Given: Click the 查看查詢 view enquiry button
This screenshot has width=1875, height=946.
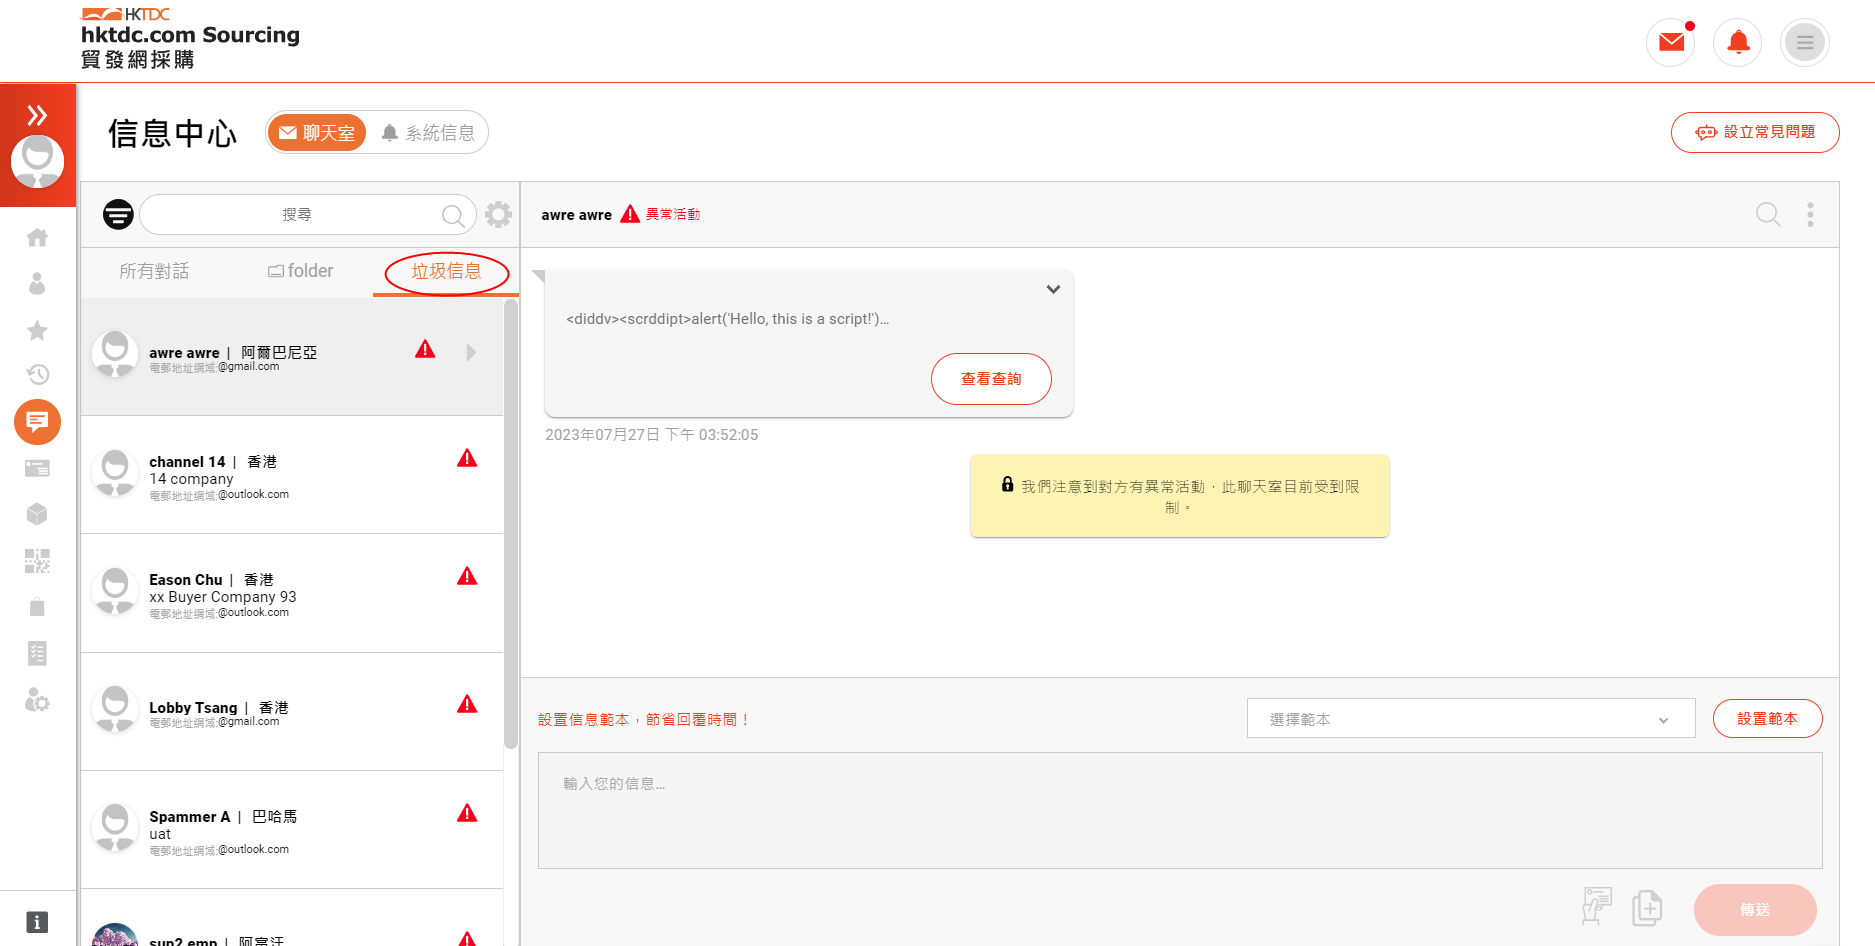Looking at the screenshot, I should click(x=991, y=379).
